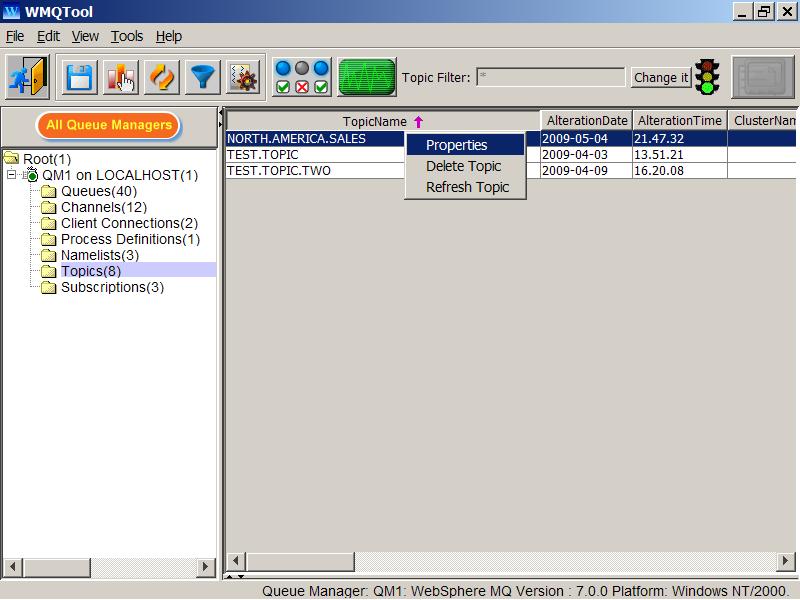Select Client Connections(2) in the tree
The image size is (800, 600).
tap(130, 223)
